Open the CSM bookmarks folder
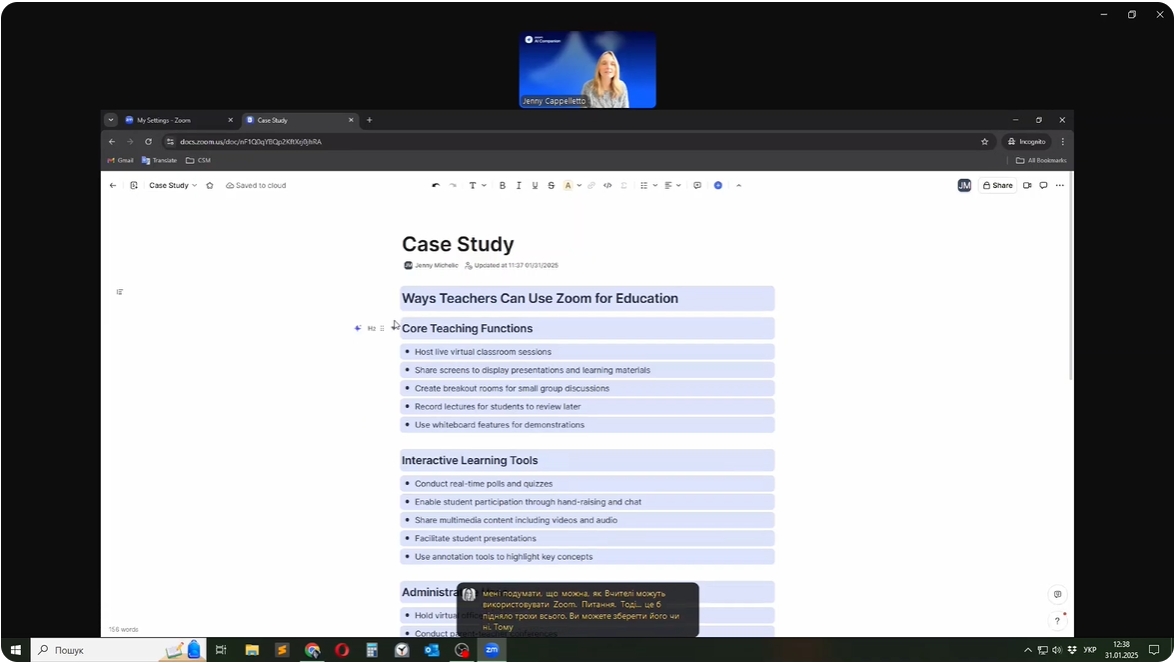This screenshot has width=1174, height=663. pyautogui.click(x=198, y=160)
